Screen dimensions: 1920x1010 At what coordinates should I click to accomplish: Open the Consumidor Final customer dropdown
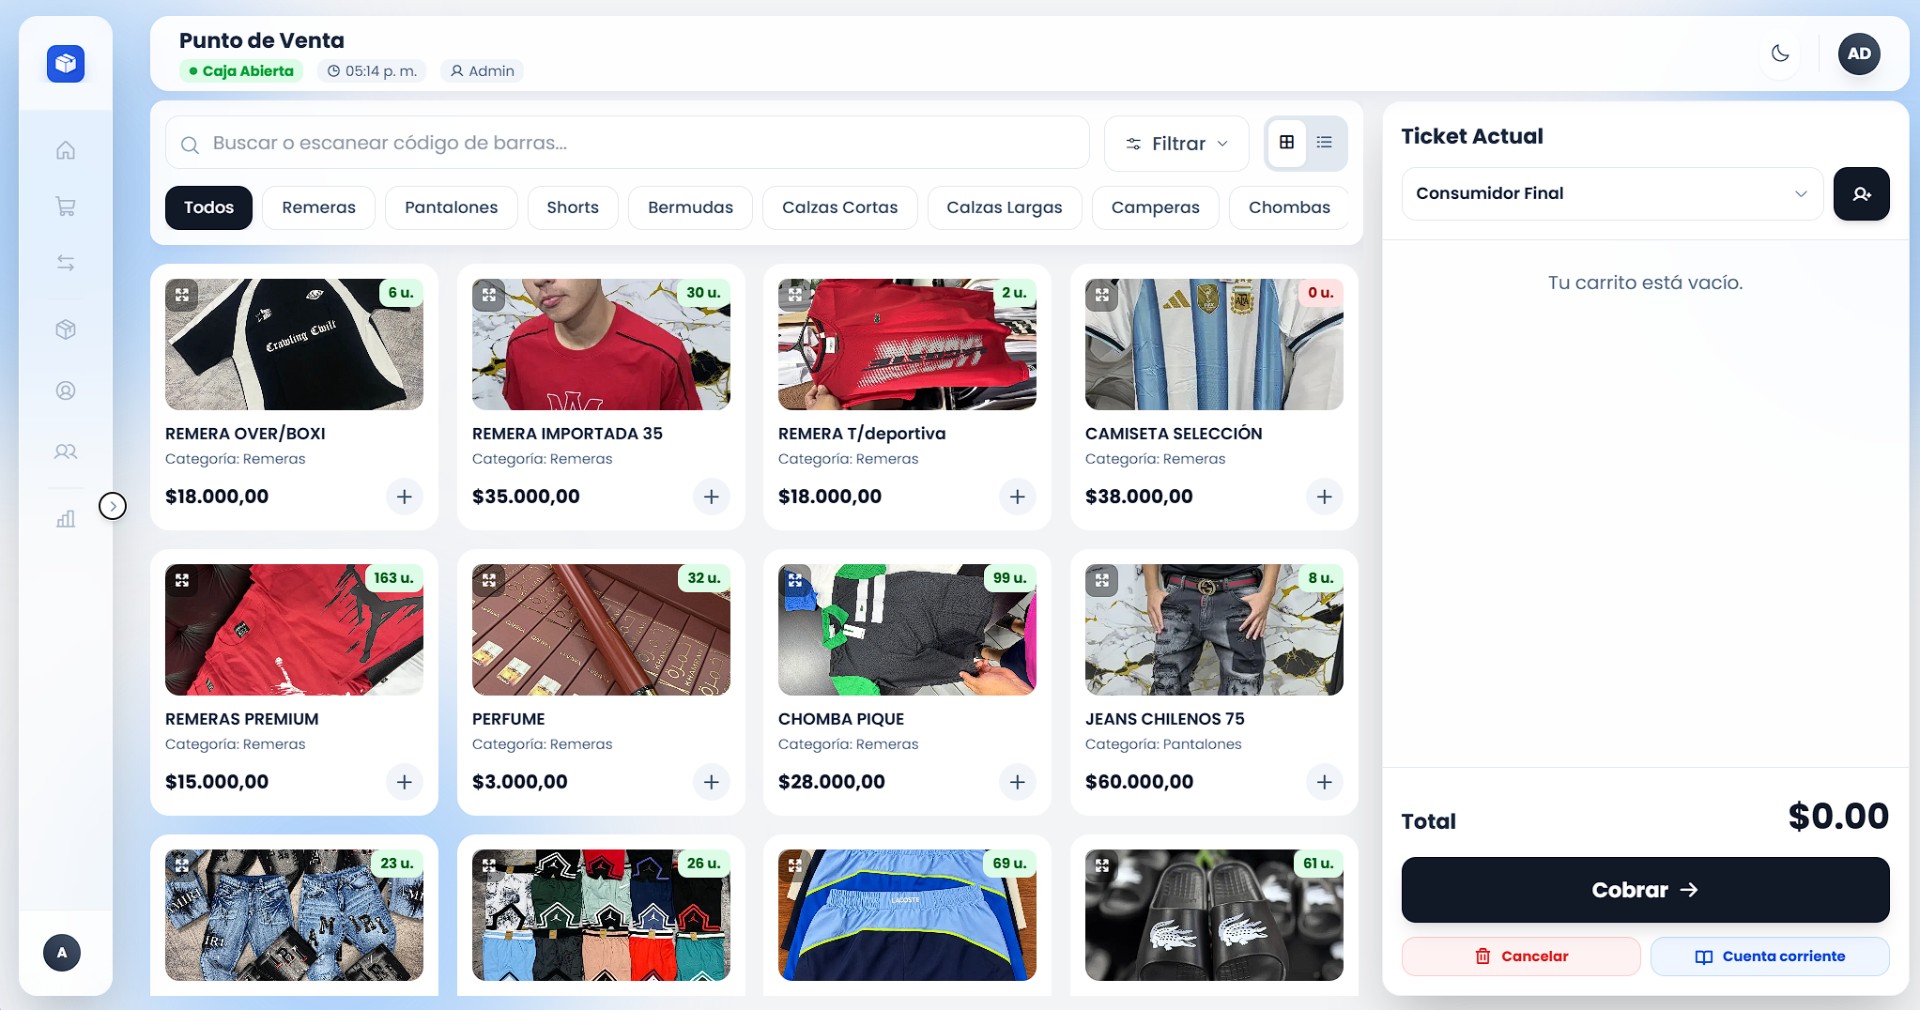(x=1612, y=194)
